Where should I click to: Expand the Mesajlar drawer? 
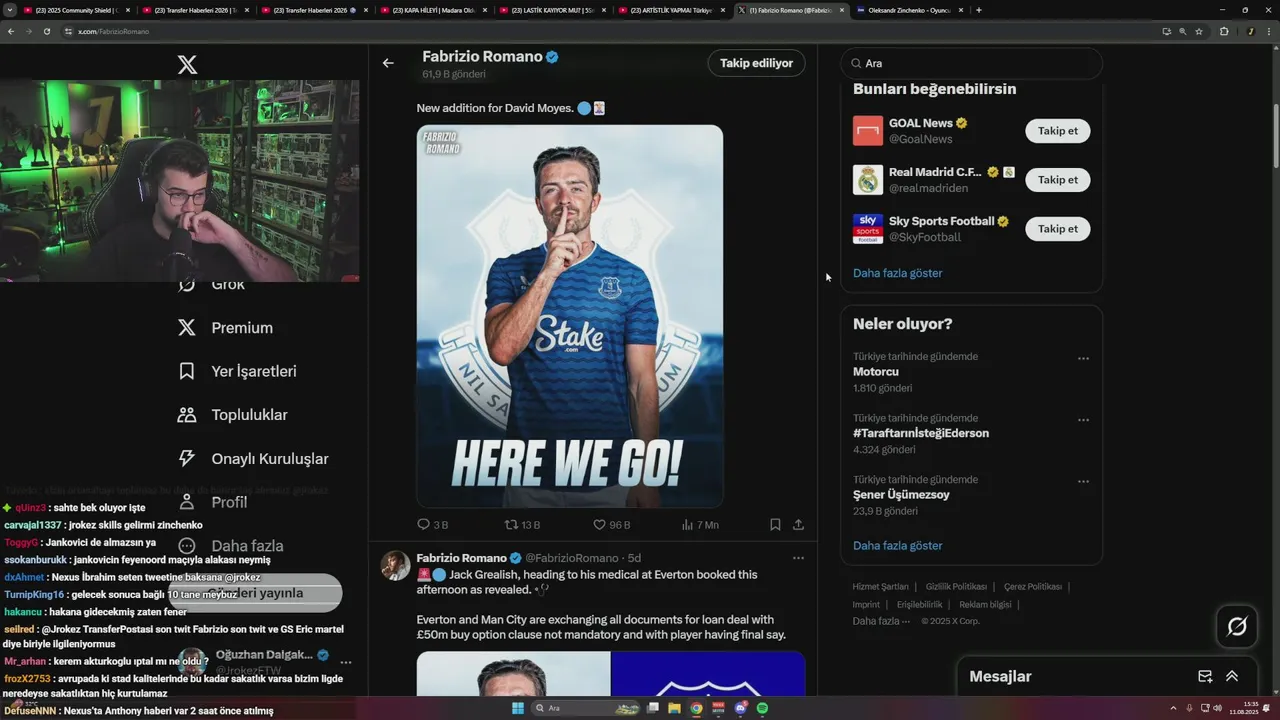[1232, 677]
